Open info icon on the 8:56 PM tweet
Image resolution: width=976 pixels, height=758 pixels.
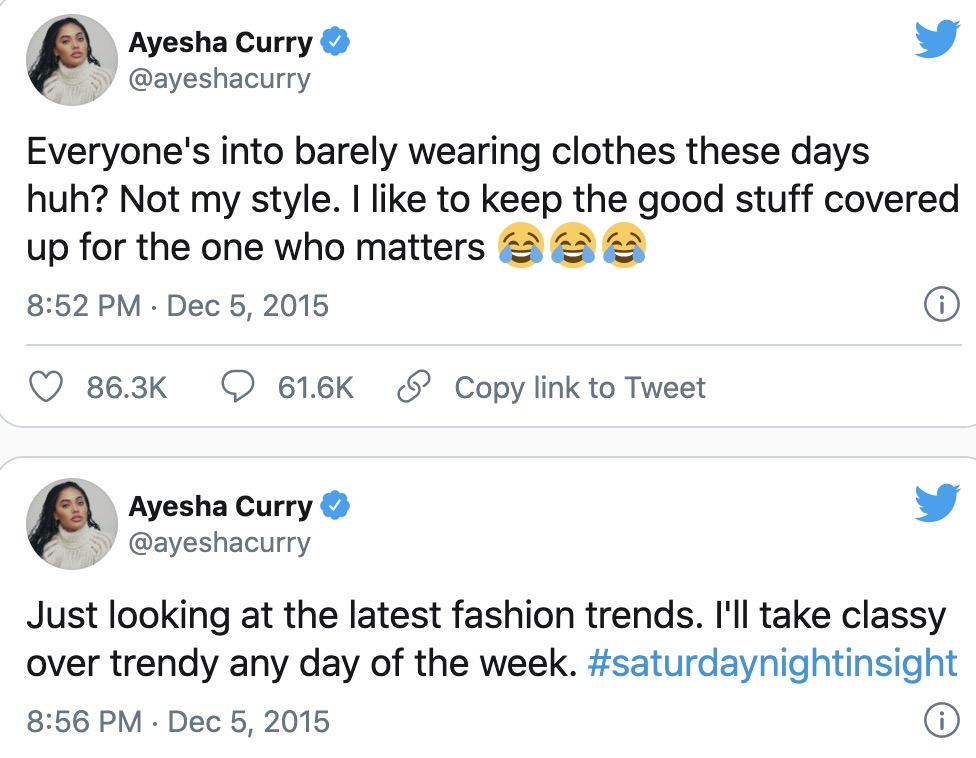coord(937,719)
